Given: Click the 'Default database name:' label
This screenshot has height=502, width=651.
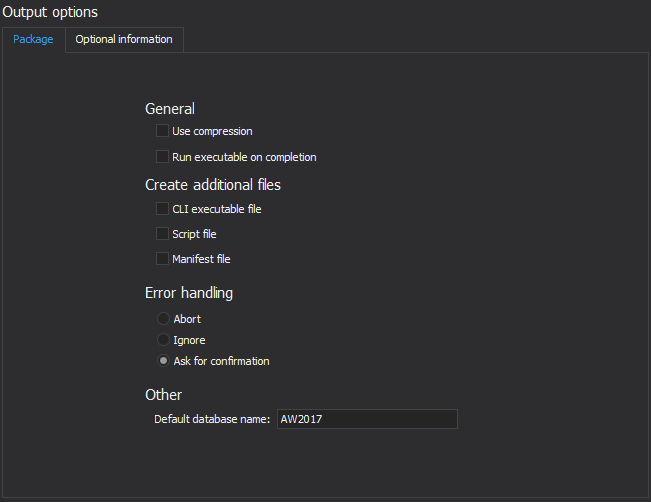Looking at the screenshot, I should [212, 419].
